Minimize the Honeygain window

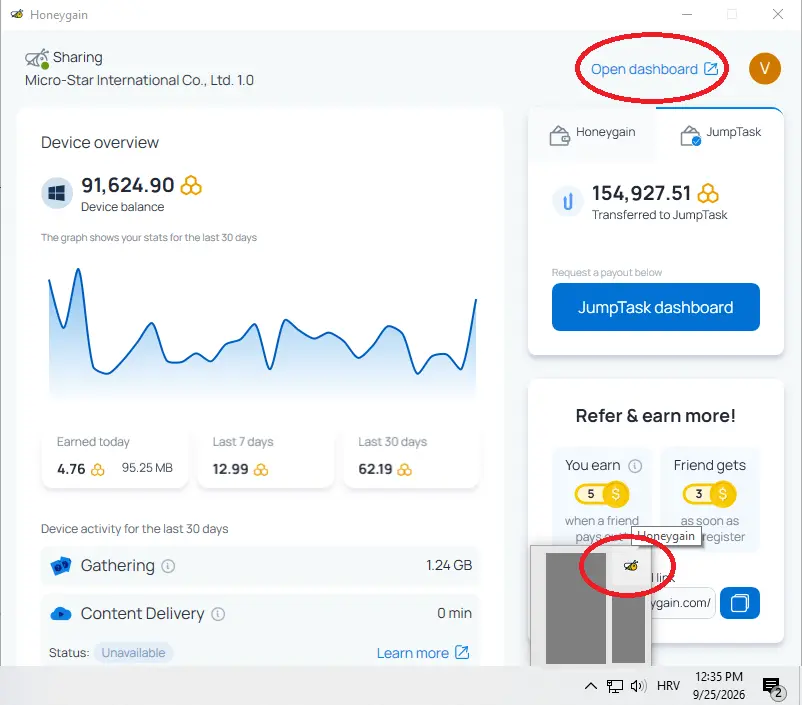tap(687, 14)
